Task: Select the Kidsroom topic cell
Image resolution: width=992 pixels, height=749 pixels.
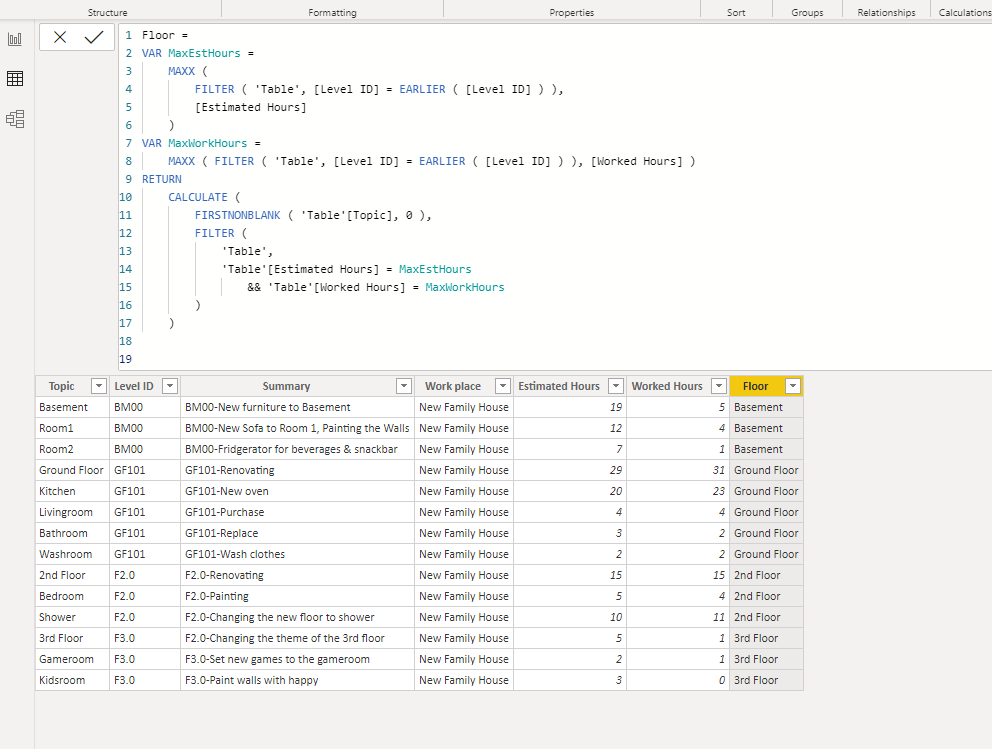Action: 72,680
